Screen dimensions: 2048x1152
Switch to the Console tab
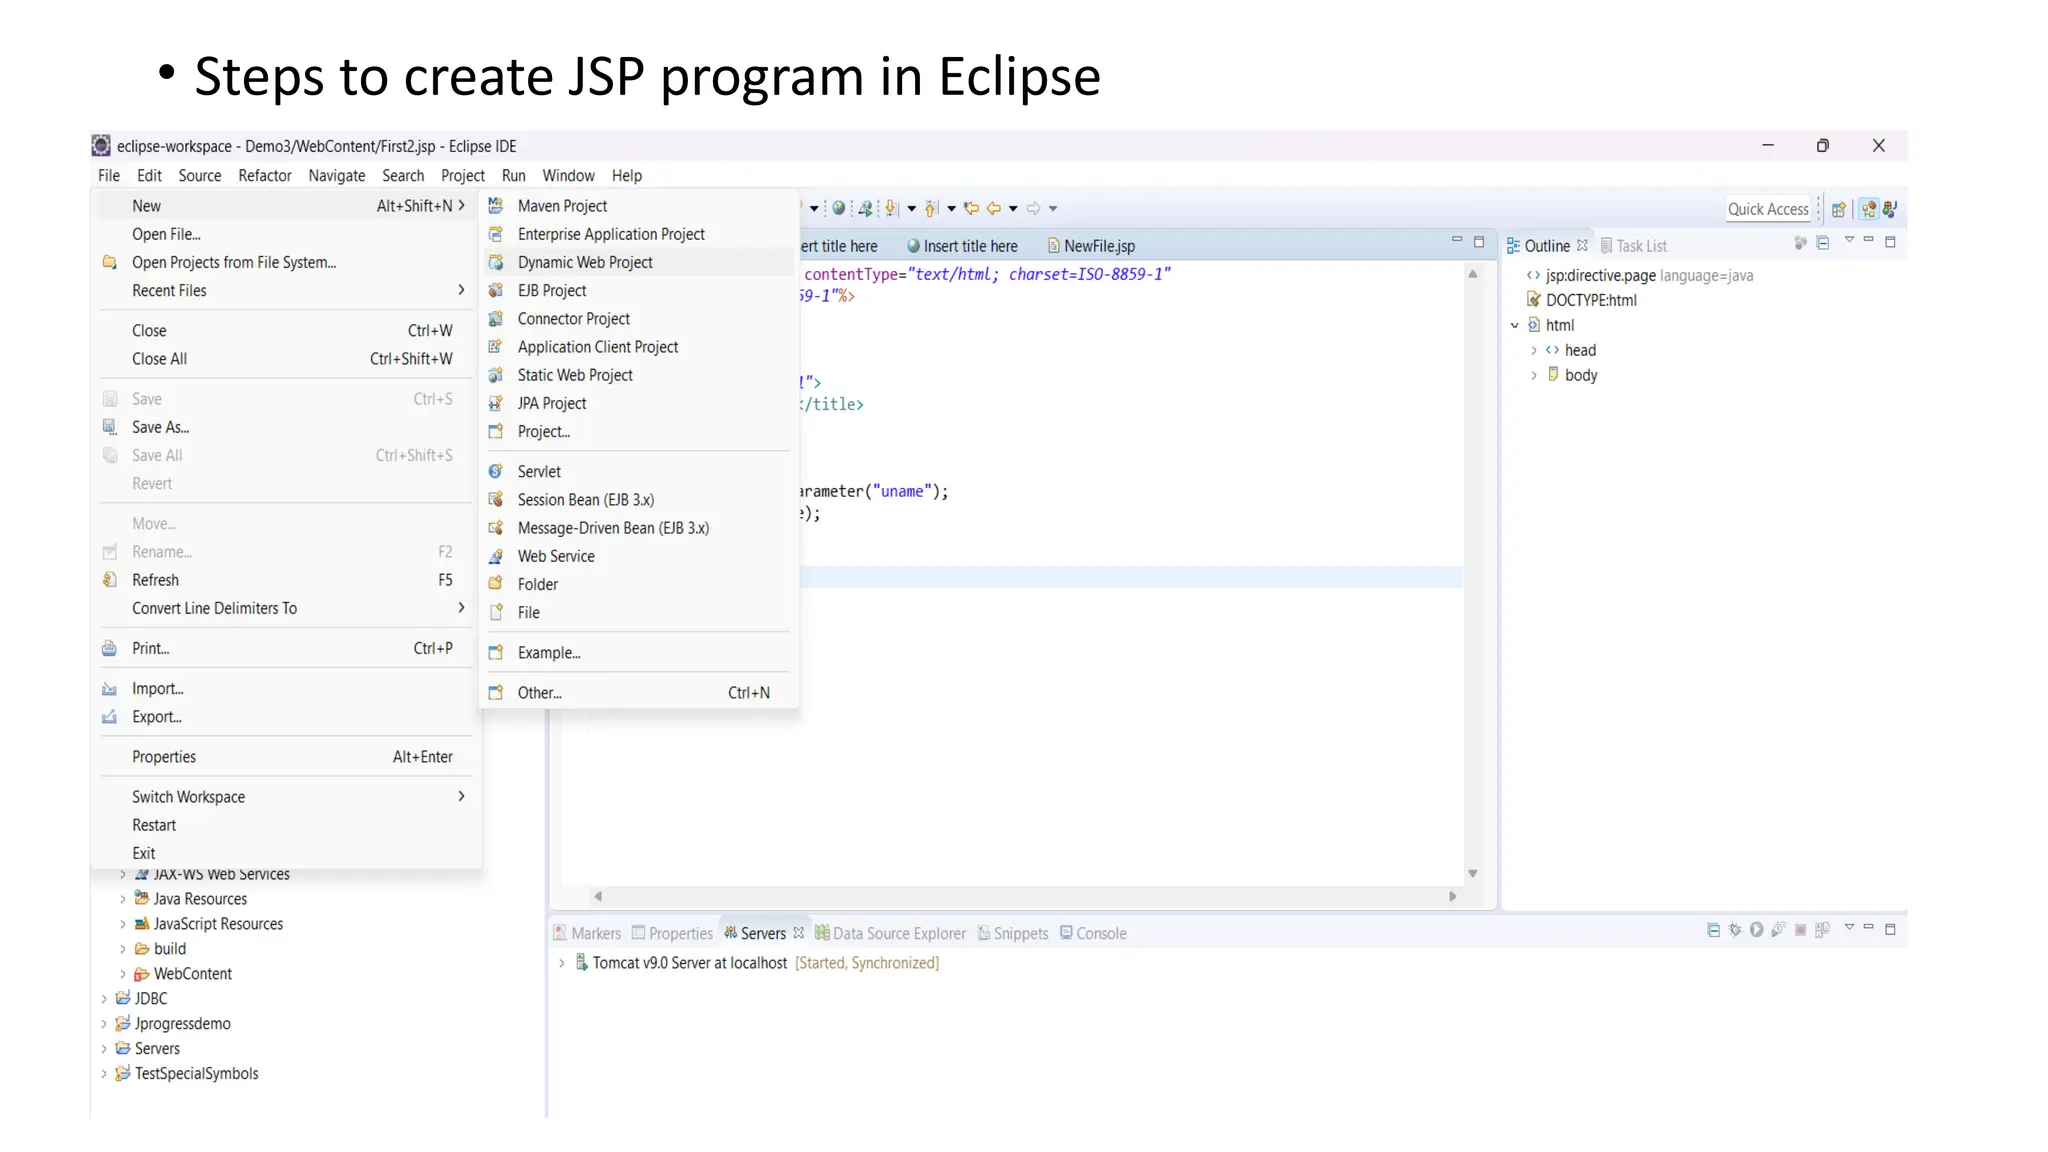tap(1093, 933)
